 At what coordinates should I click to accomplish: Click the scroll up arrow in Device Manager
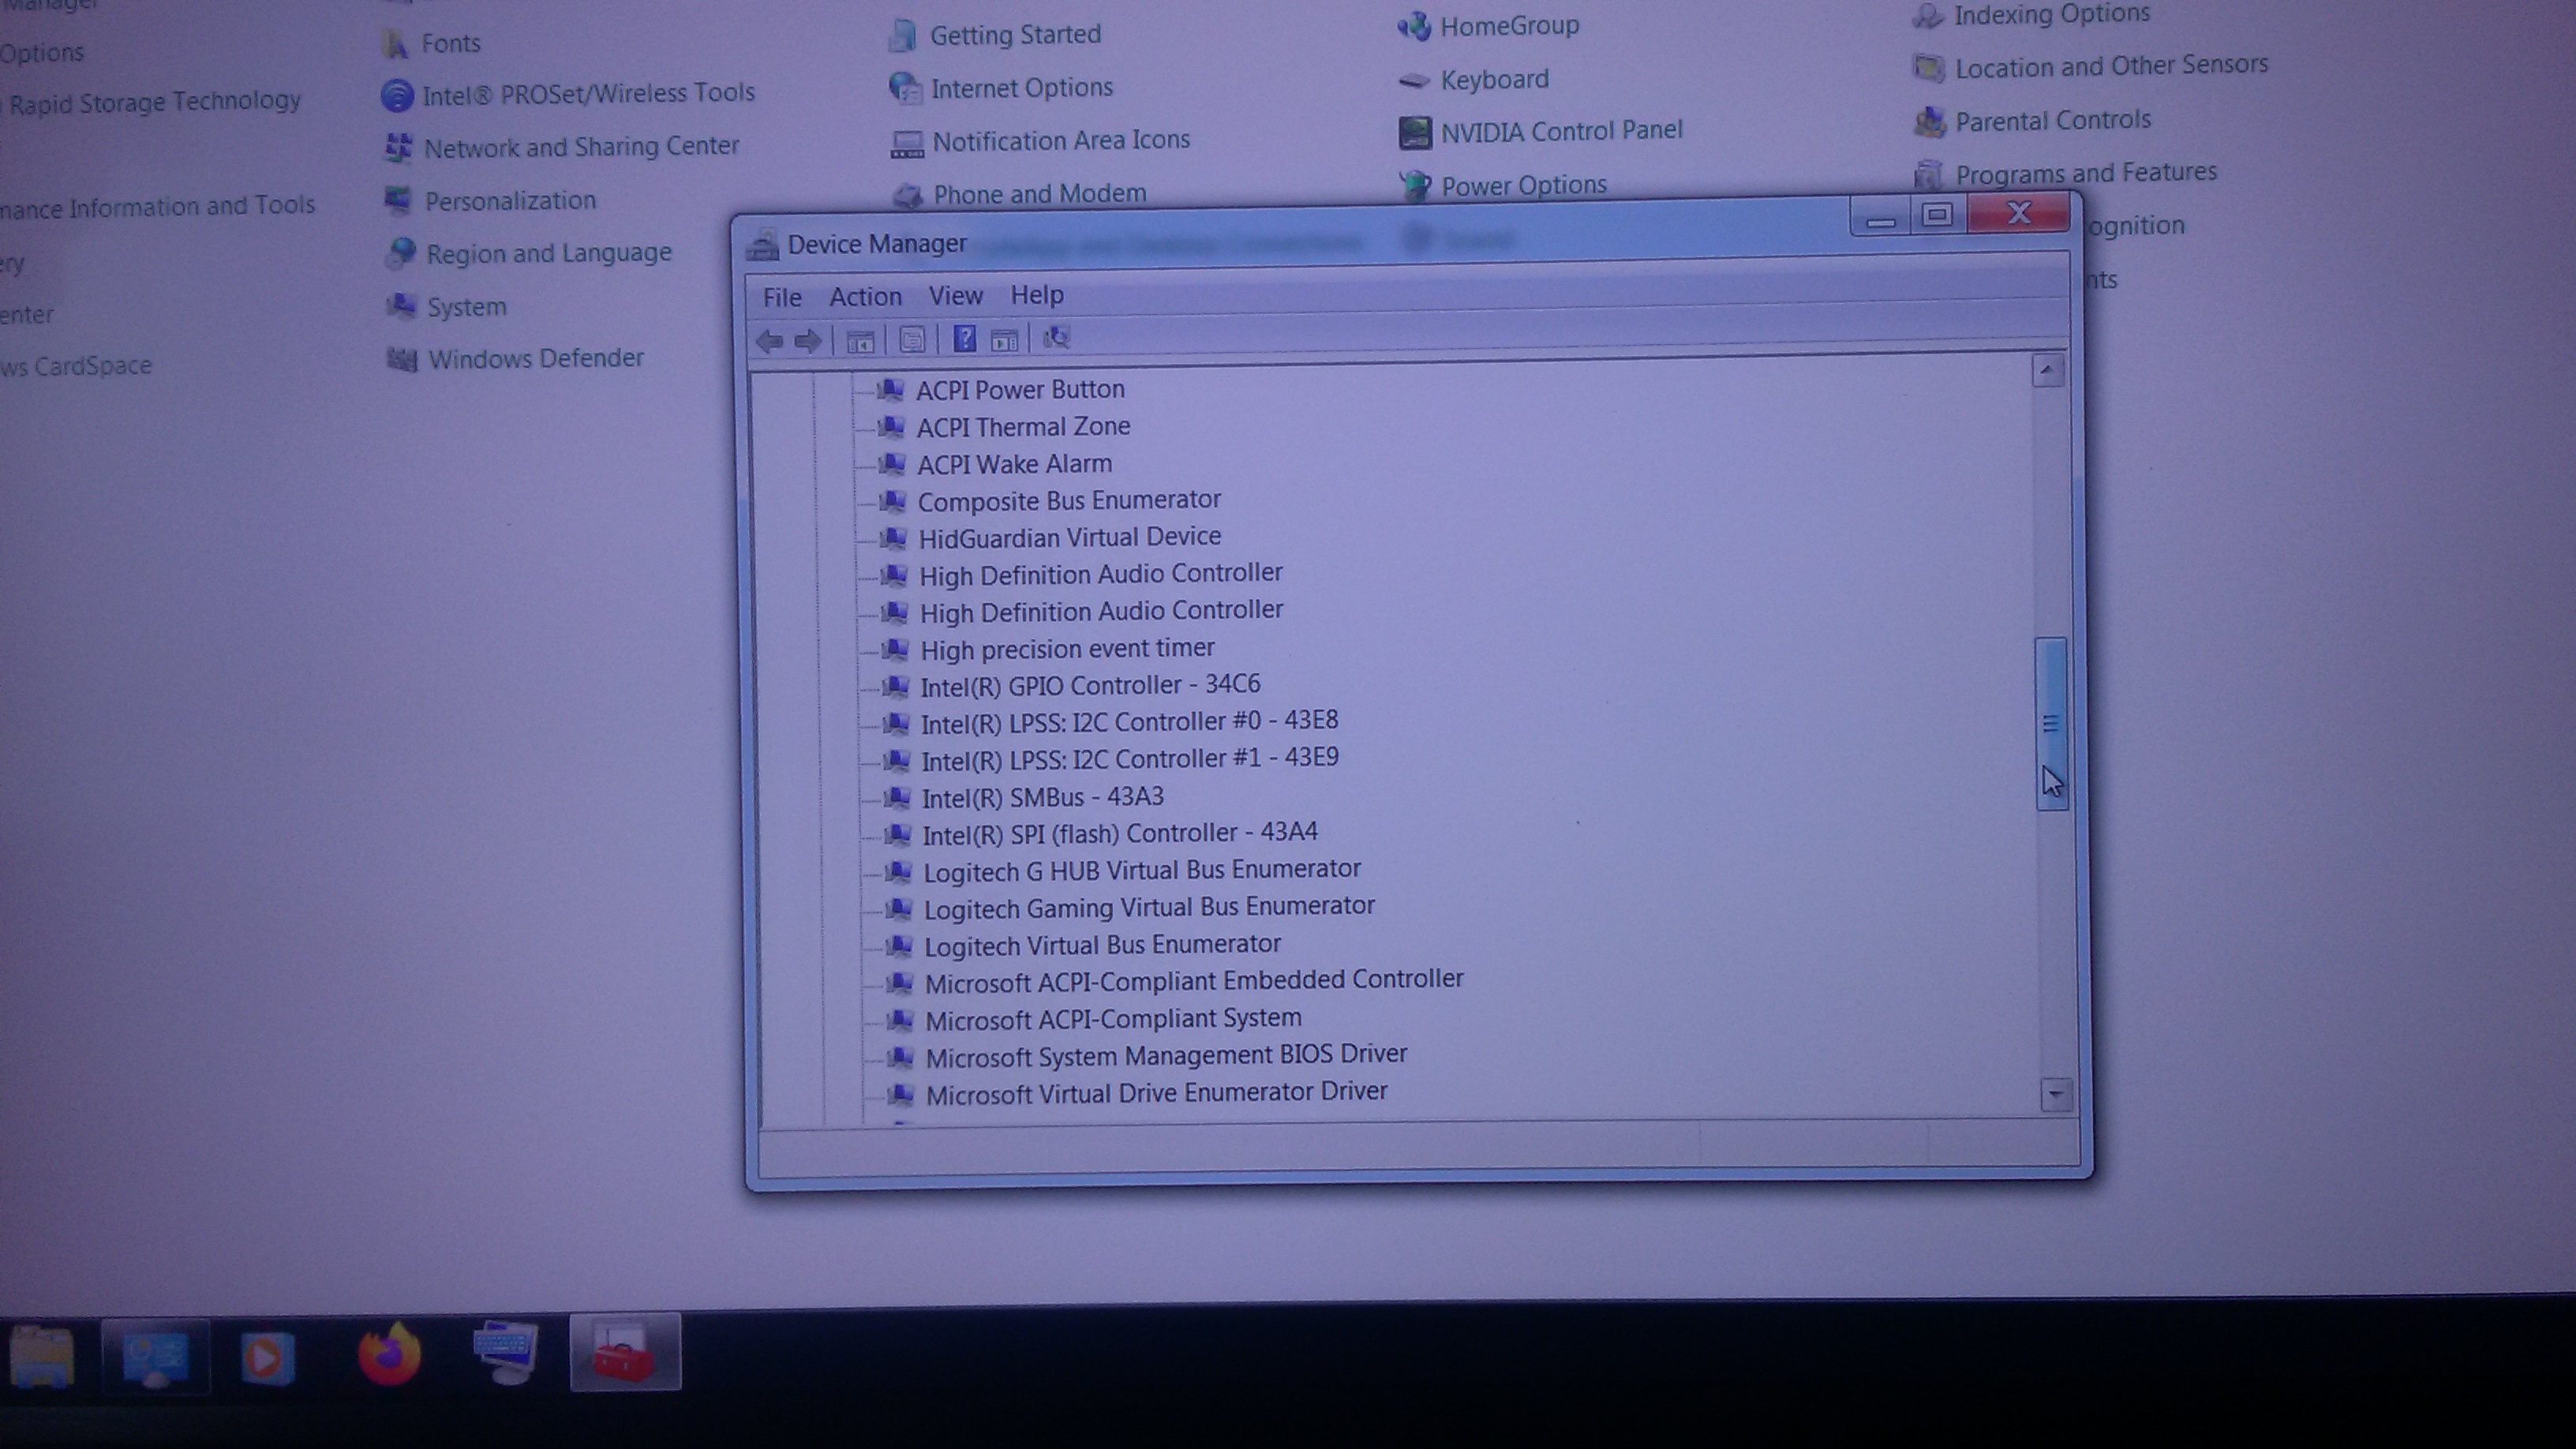pyautogui.click(x=2047, y=371)
